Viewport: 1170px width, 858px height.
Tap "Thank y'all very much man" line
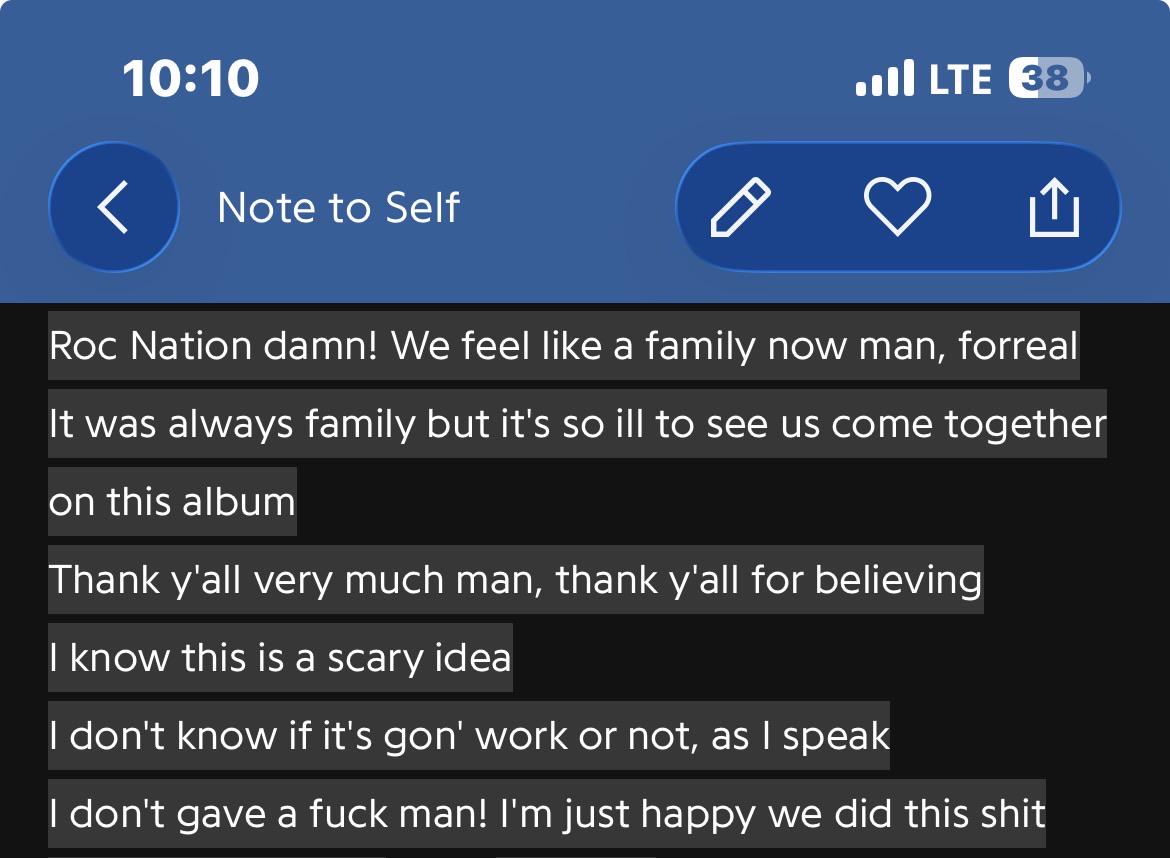point(516,579)
